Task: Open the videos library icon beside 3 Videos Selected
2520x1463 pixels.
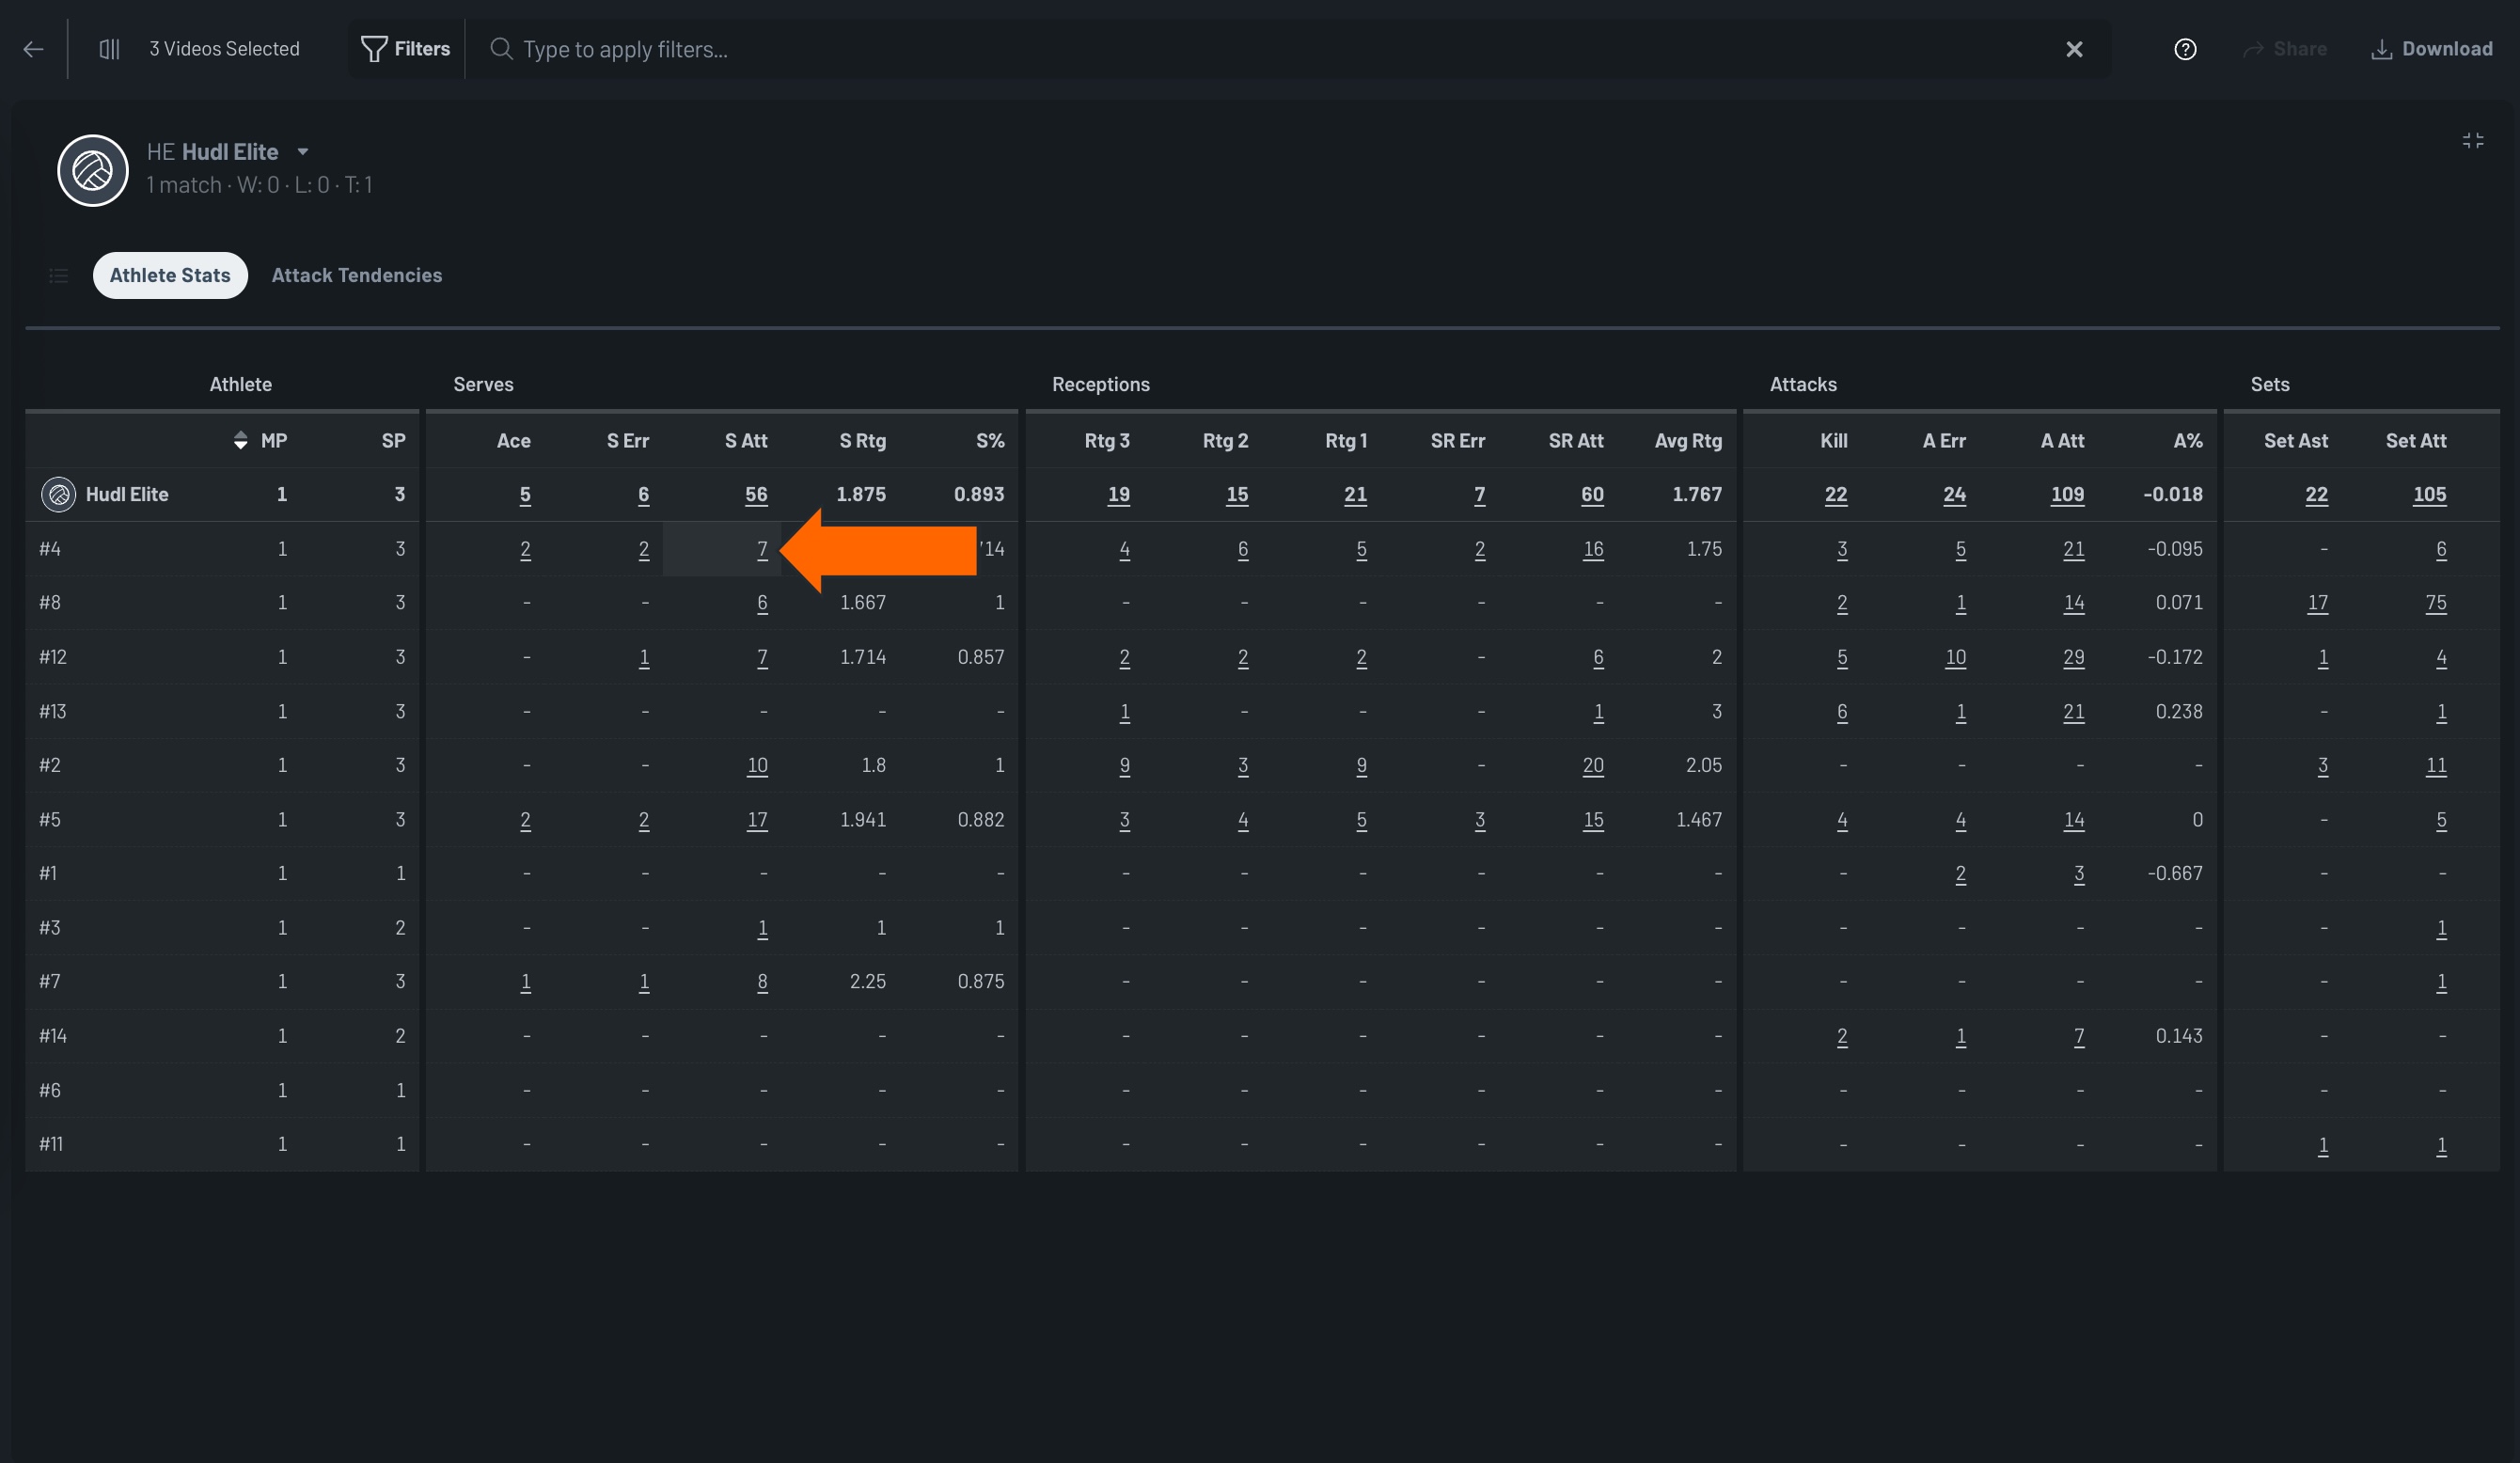Action: tap(109, 49)
